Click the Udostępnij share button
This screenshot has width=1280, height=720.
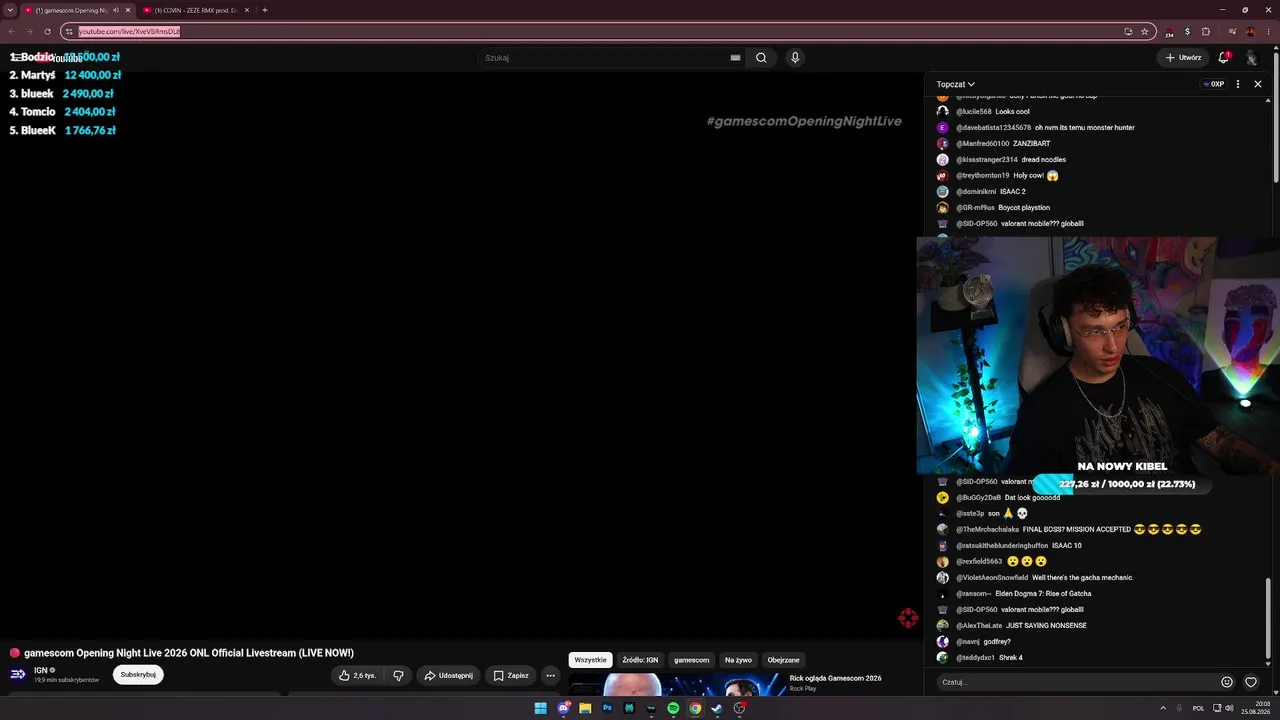[x=448, y=675]
